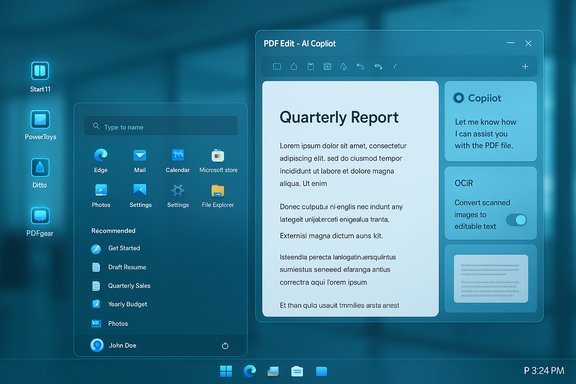Image resolution: width=576 pixels, height=384 pixels.
Task: Open Yearly Budget in Recommended list
Action: tap(119, 304)
